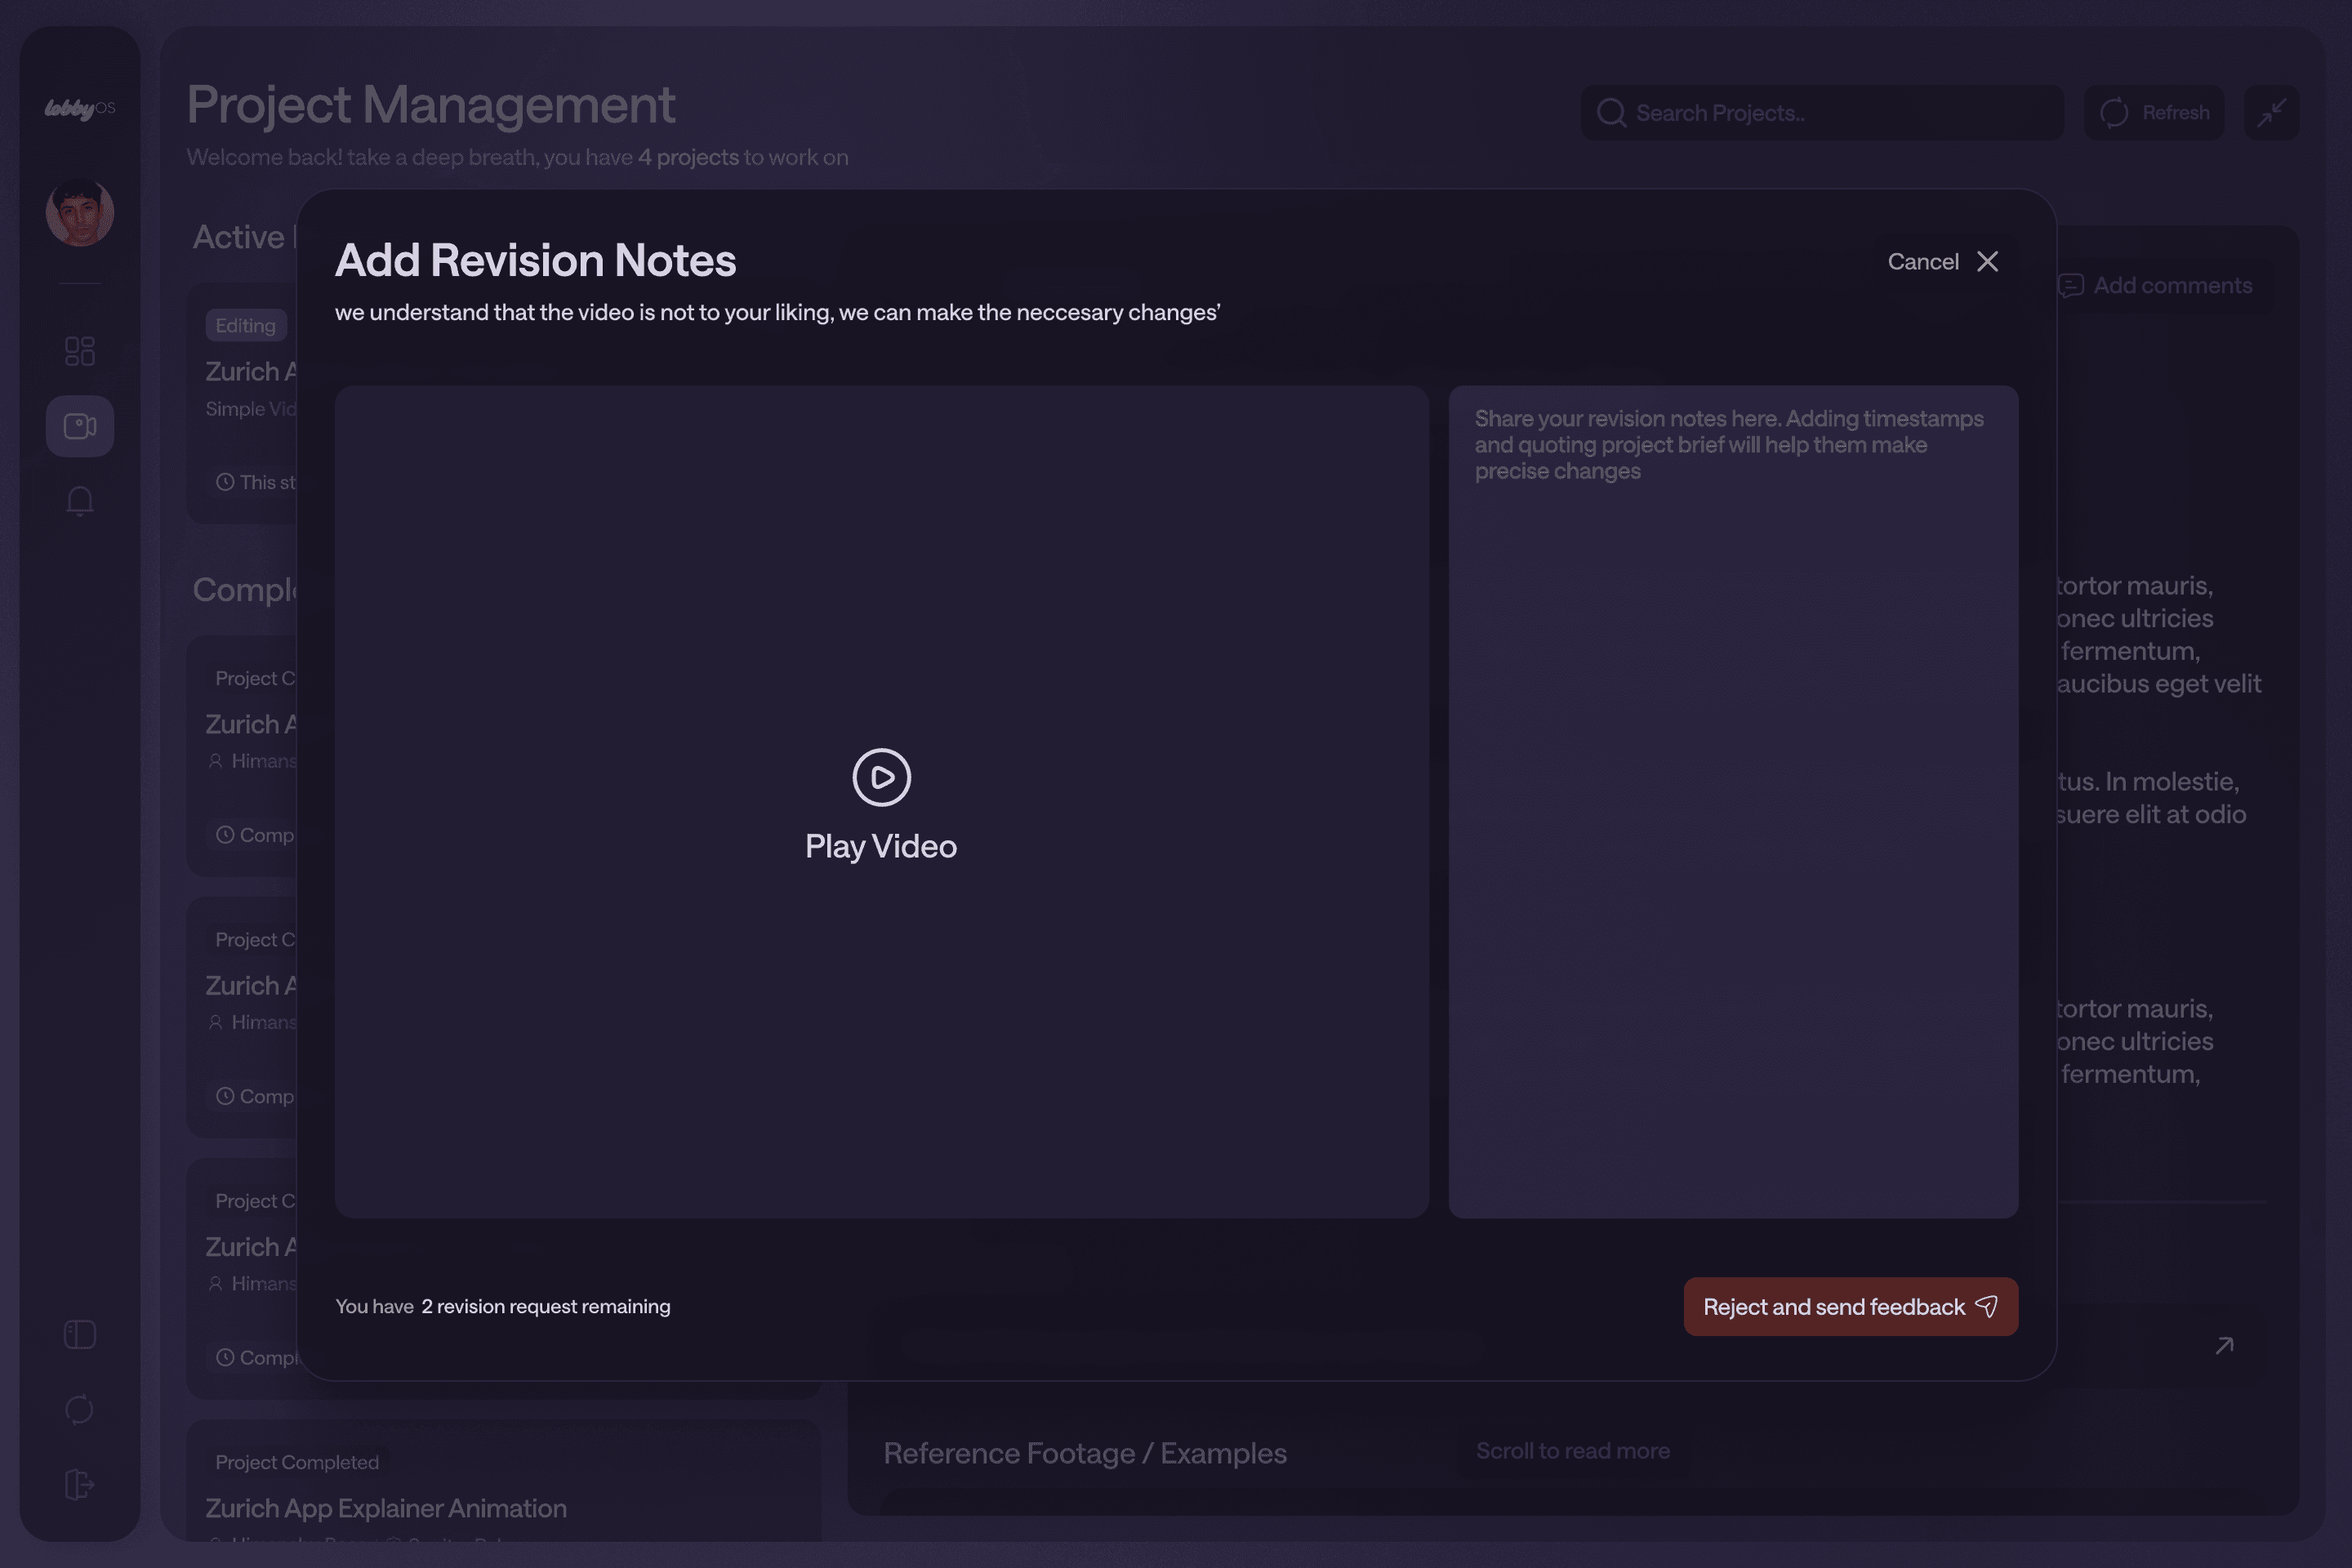Open the user profile avatar
The height and width of the screenshot is (1568, 2352).
80,212
